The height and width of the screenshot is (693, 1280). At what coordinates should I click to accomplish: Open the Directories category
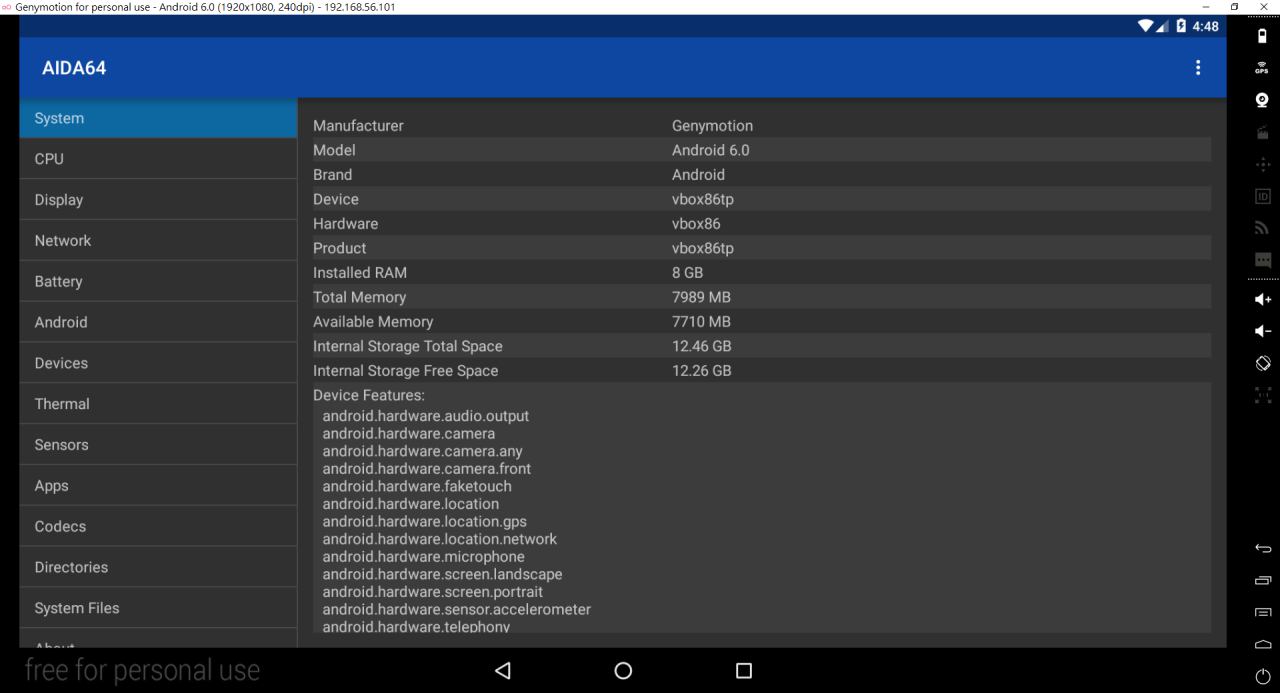(158, 567)
